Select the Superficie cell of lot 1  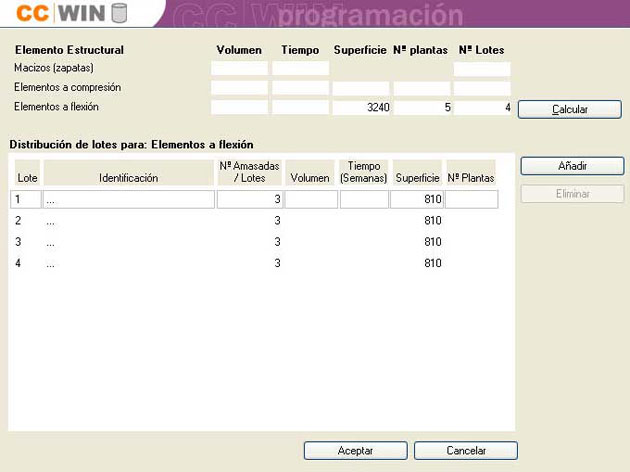click(x=417, y=200)
